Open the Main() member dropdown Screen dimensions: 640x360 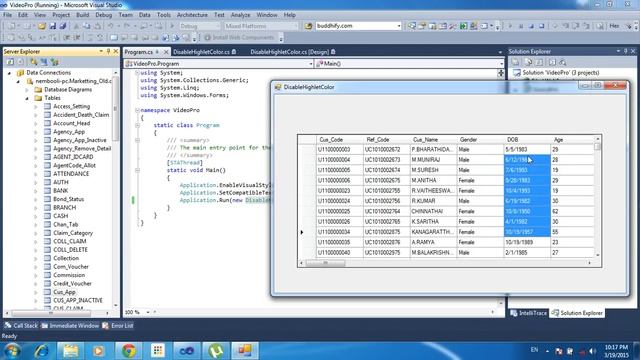click(x=410, y=64)
